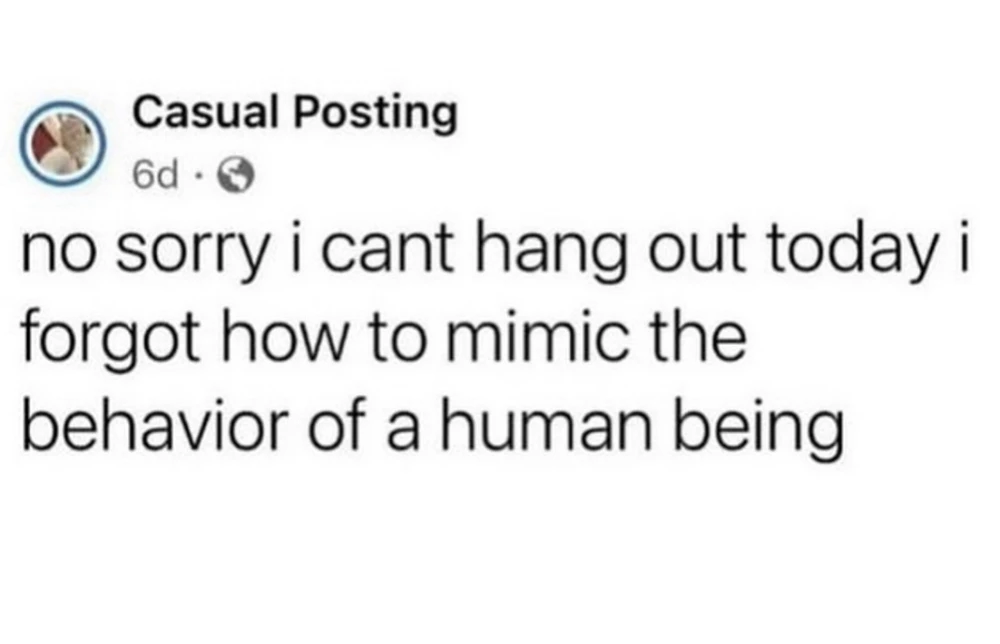The height and width of the screenshot is (644, 1000).
Task: Click the word of in last line
Action: tap(337, 423)
